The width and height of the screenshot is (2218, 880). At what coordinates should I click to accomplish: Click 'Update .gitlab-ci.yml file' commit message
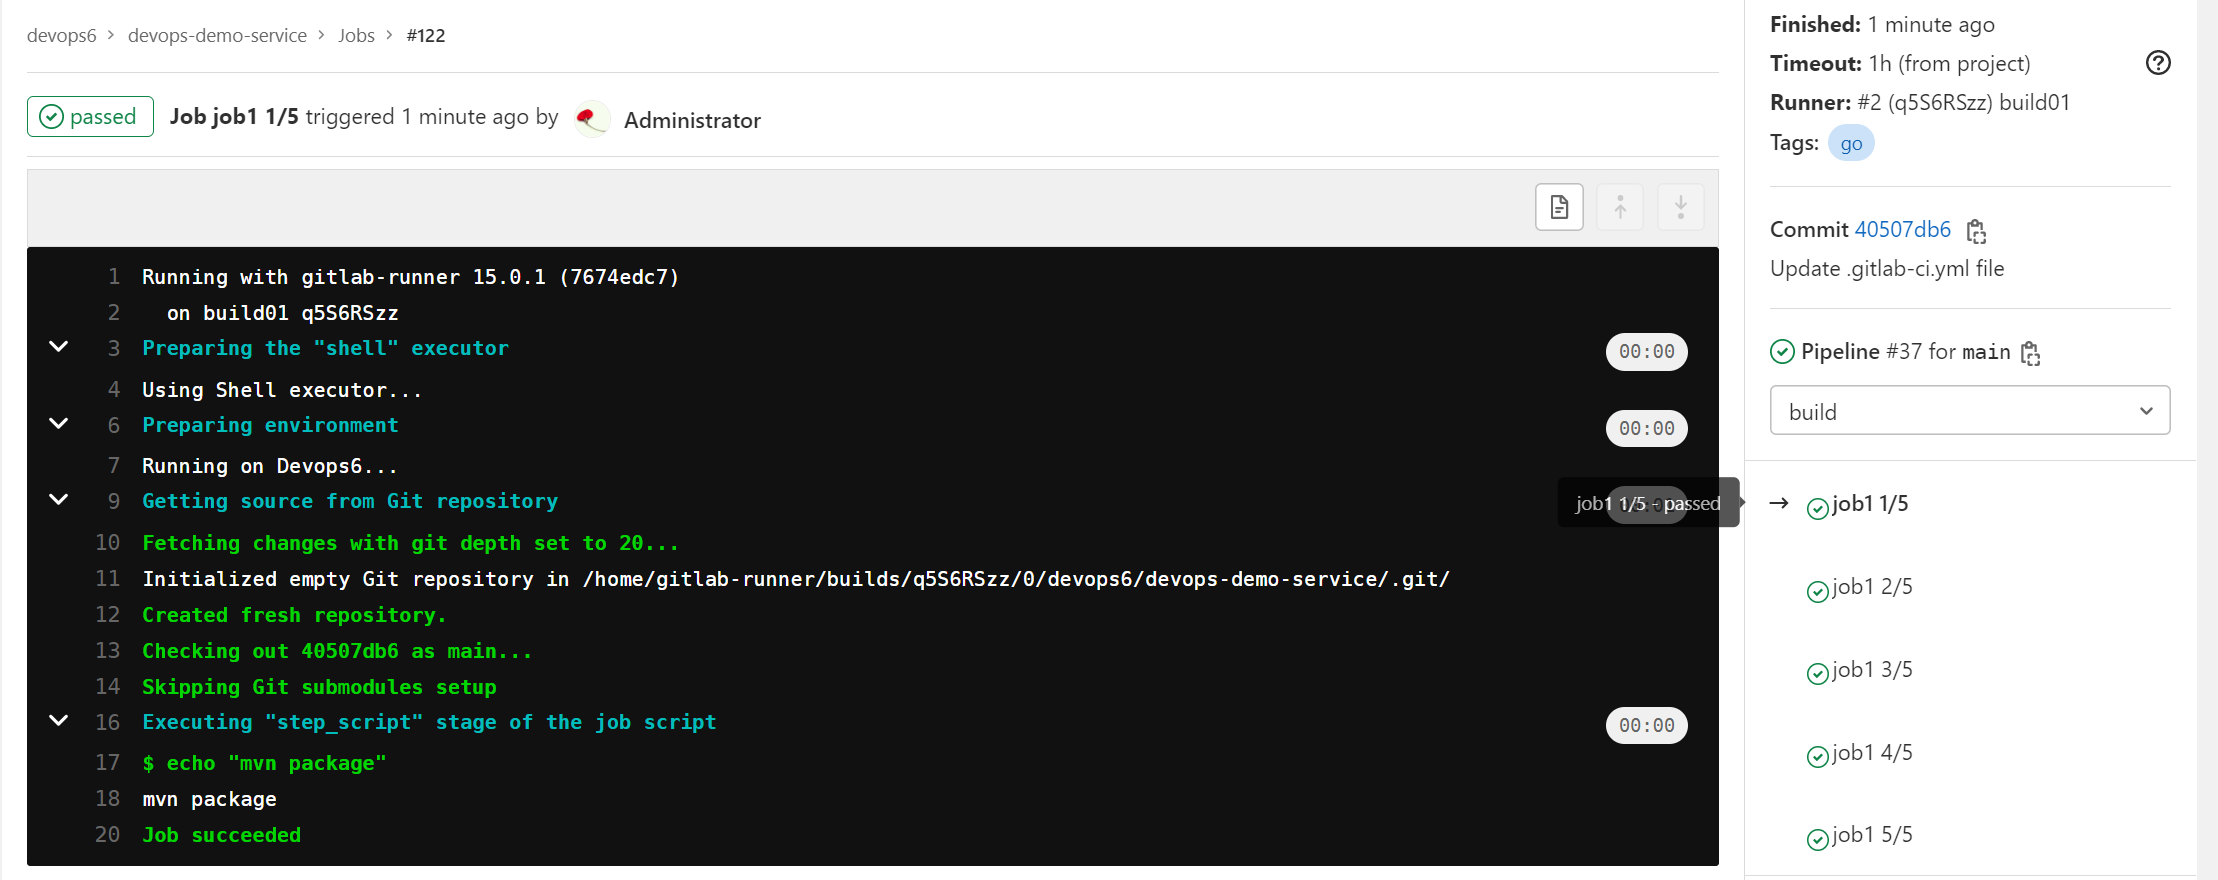(1887, 269)
